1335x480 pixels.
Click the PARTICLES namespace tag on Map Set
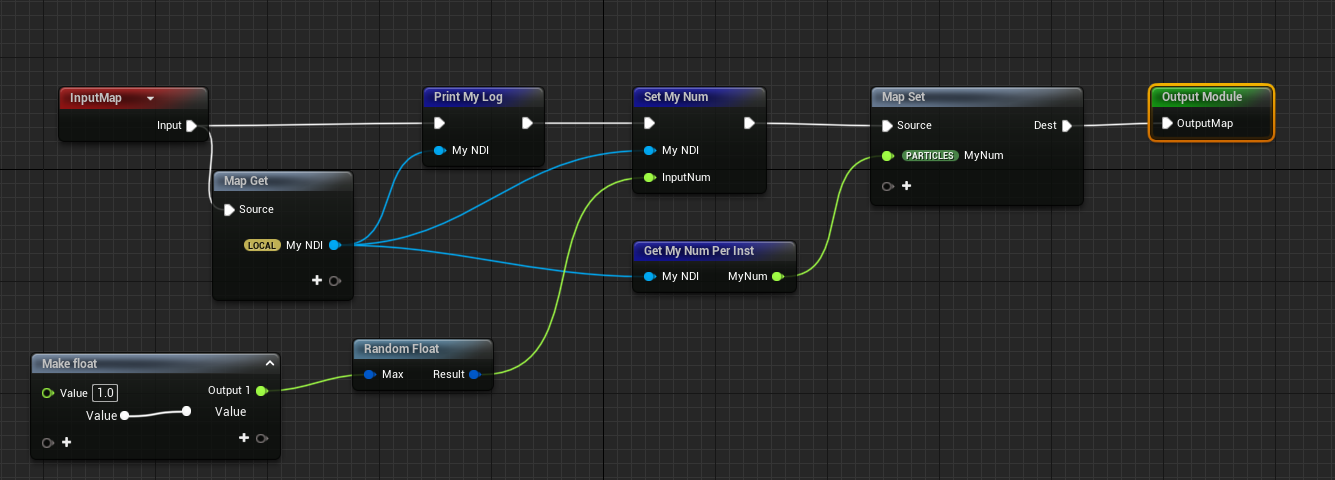(x=930, y=156)
